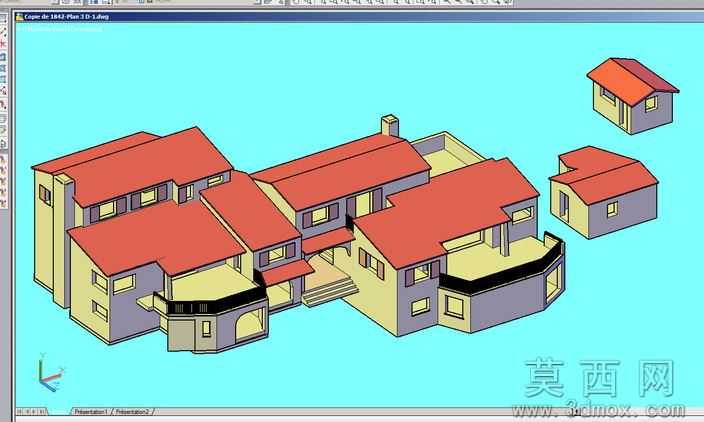Click the drawing file icon in title bar
This screenshot has height=422, width=704.
click(19, 17)
